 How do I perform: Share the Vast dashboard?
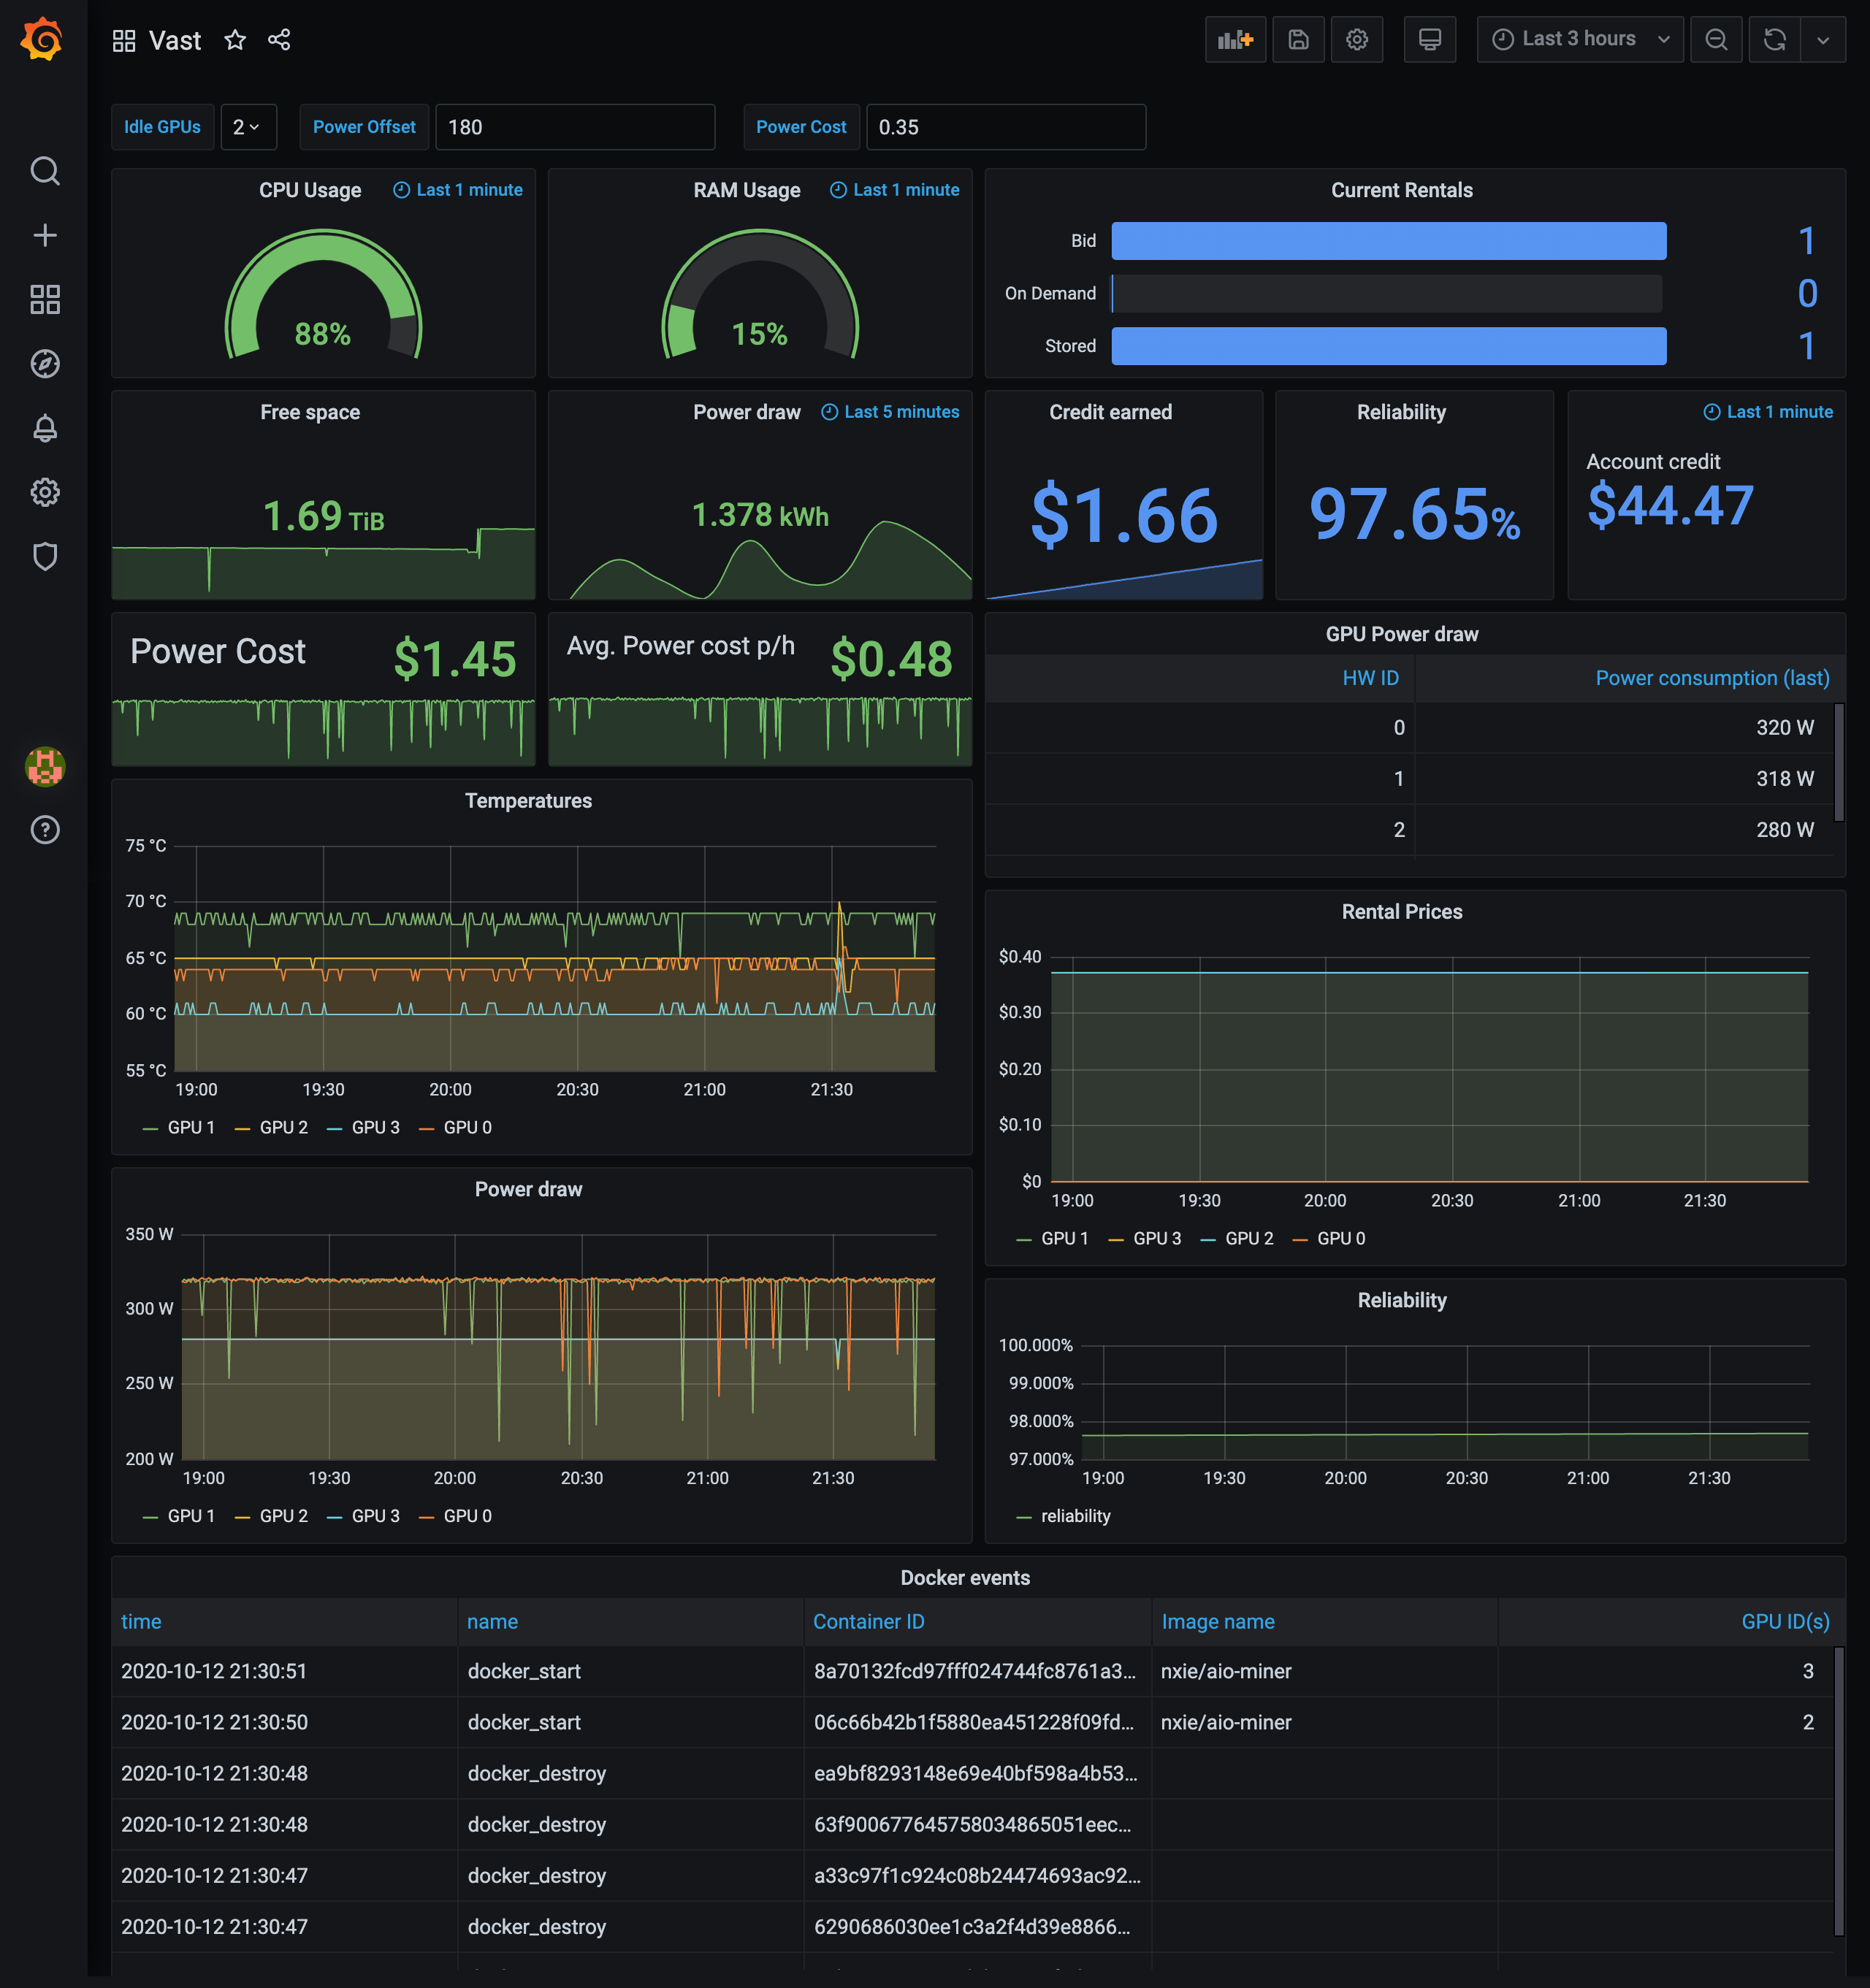pyautogui.click(x=279, y=40)
